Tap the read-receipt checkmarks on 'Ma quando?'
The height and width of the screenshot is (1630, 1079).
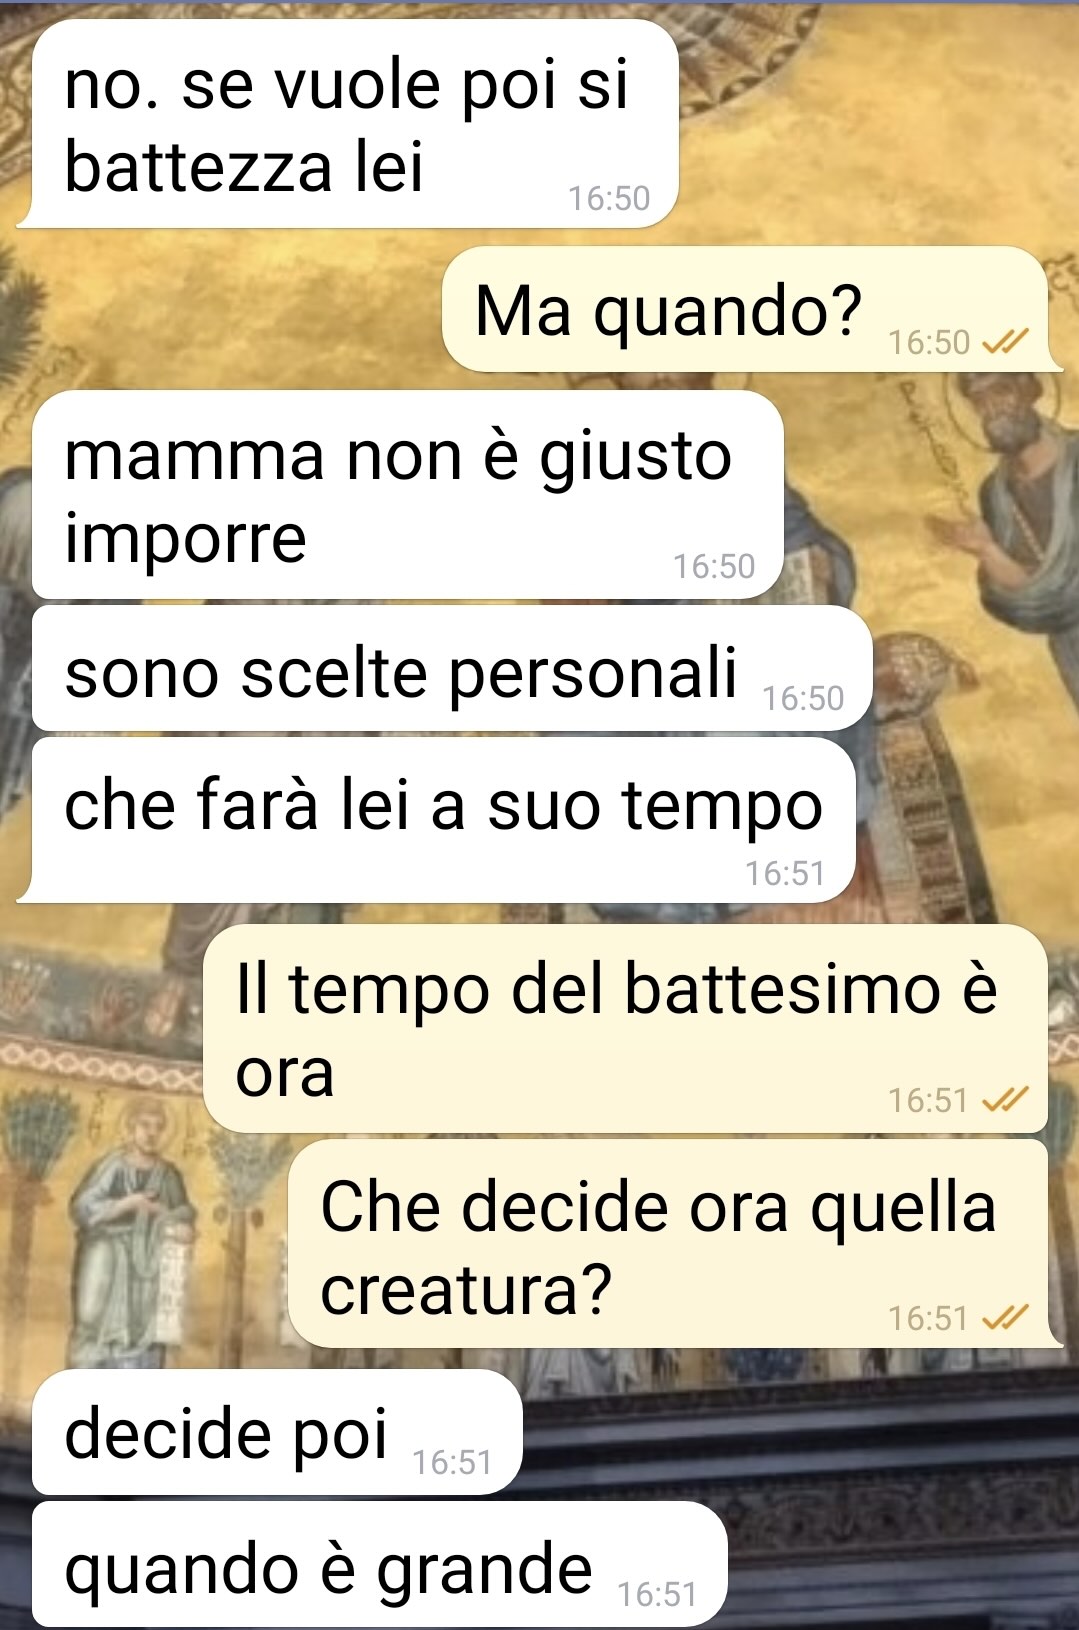pos(1005,344)
